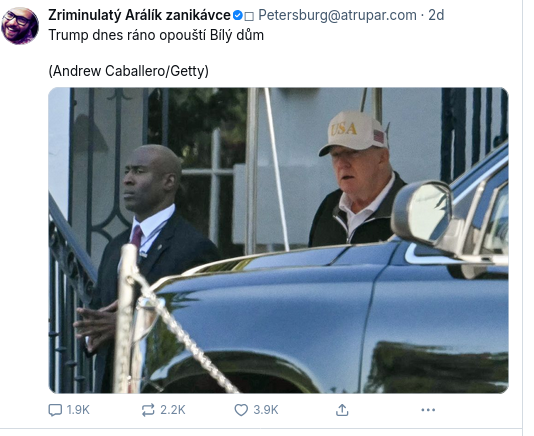Viewport: 534px width, 436px height.
Task: Click the car's side mirror in the photo
Action: [x=422, y=212]
